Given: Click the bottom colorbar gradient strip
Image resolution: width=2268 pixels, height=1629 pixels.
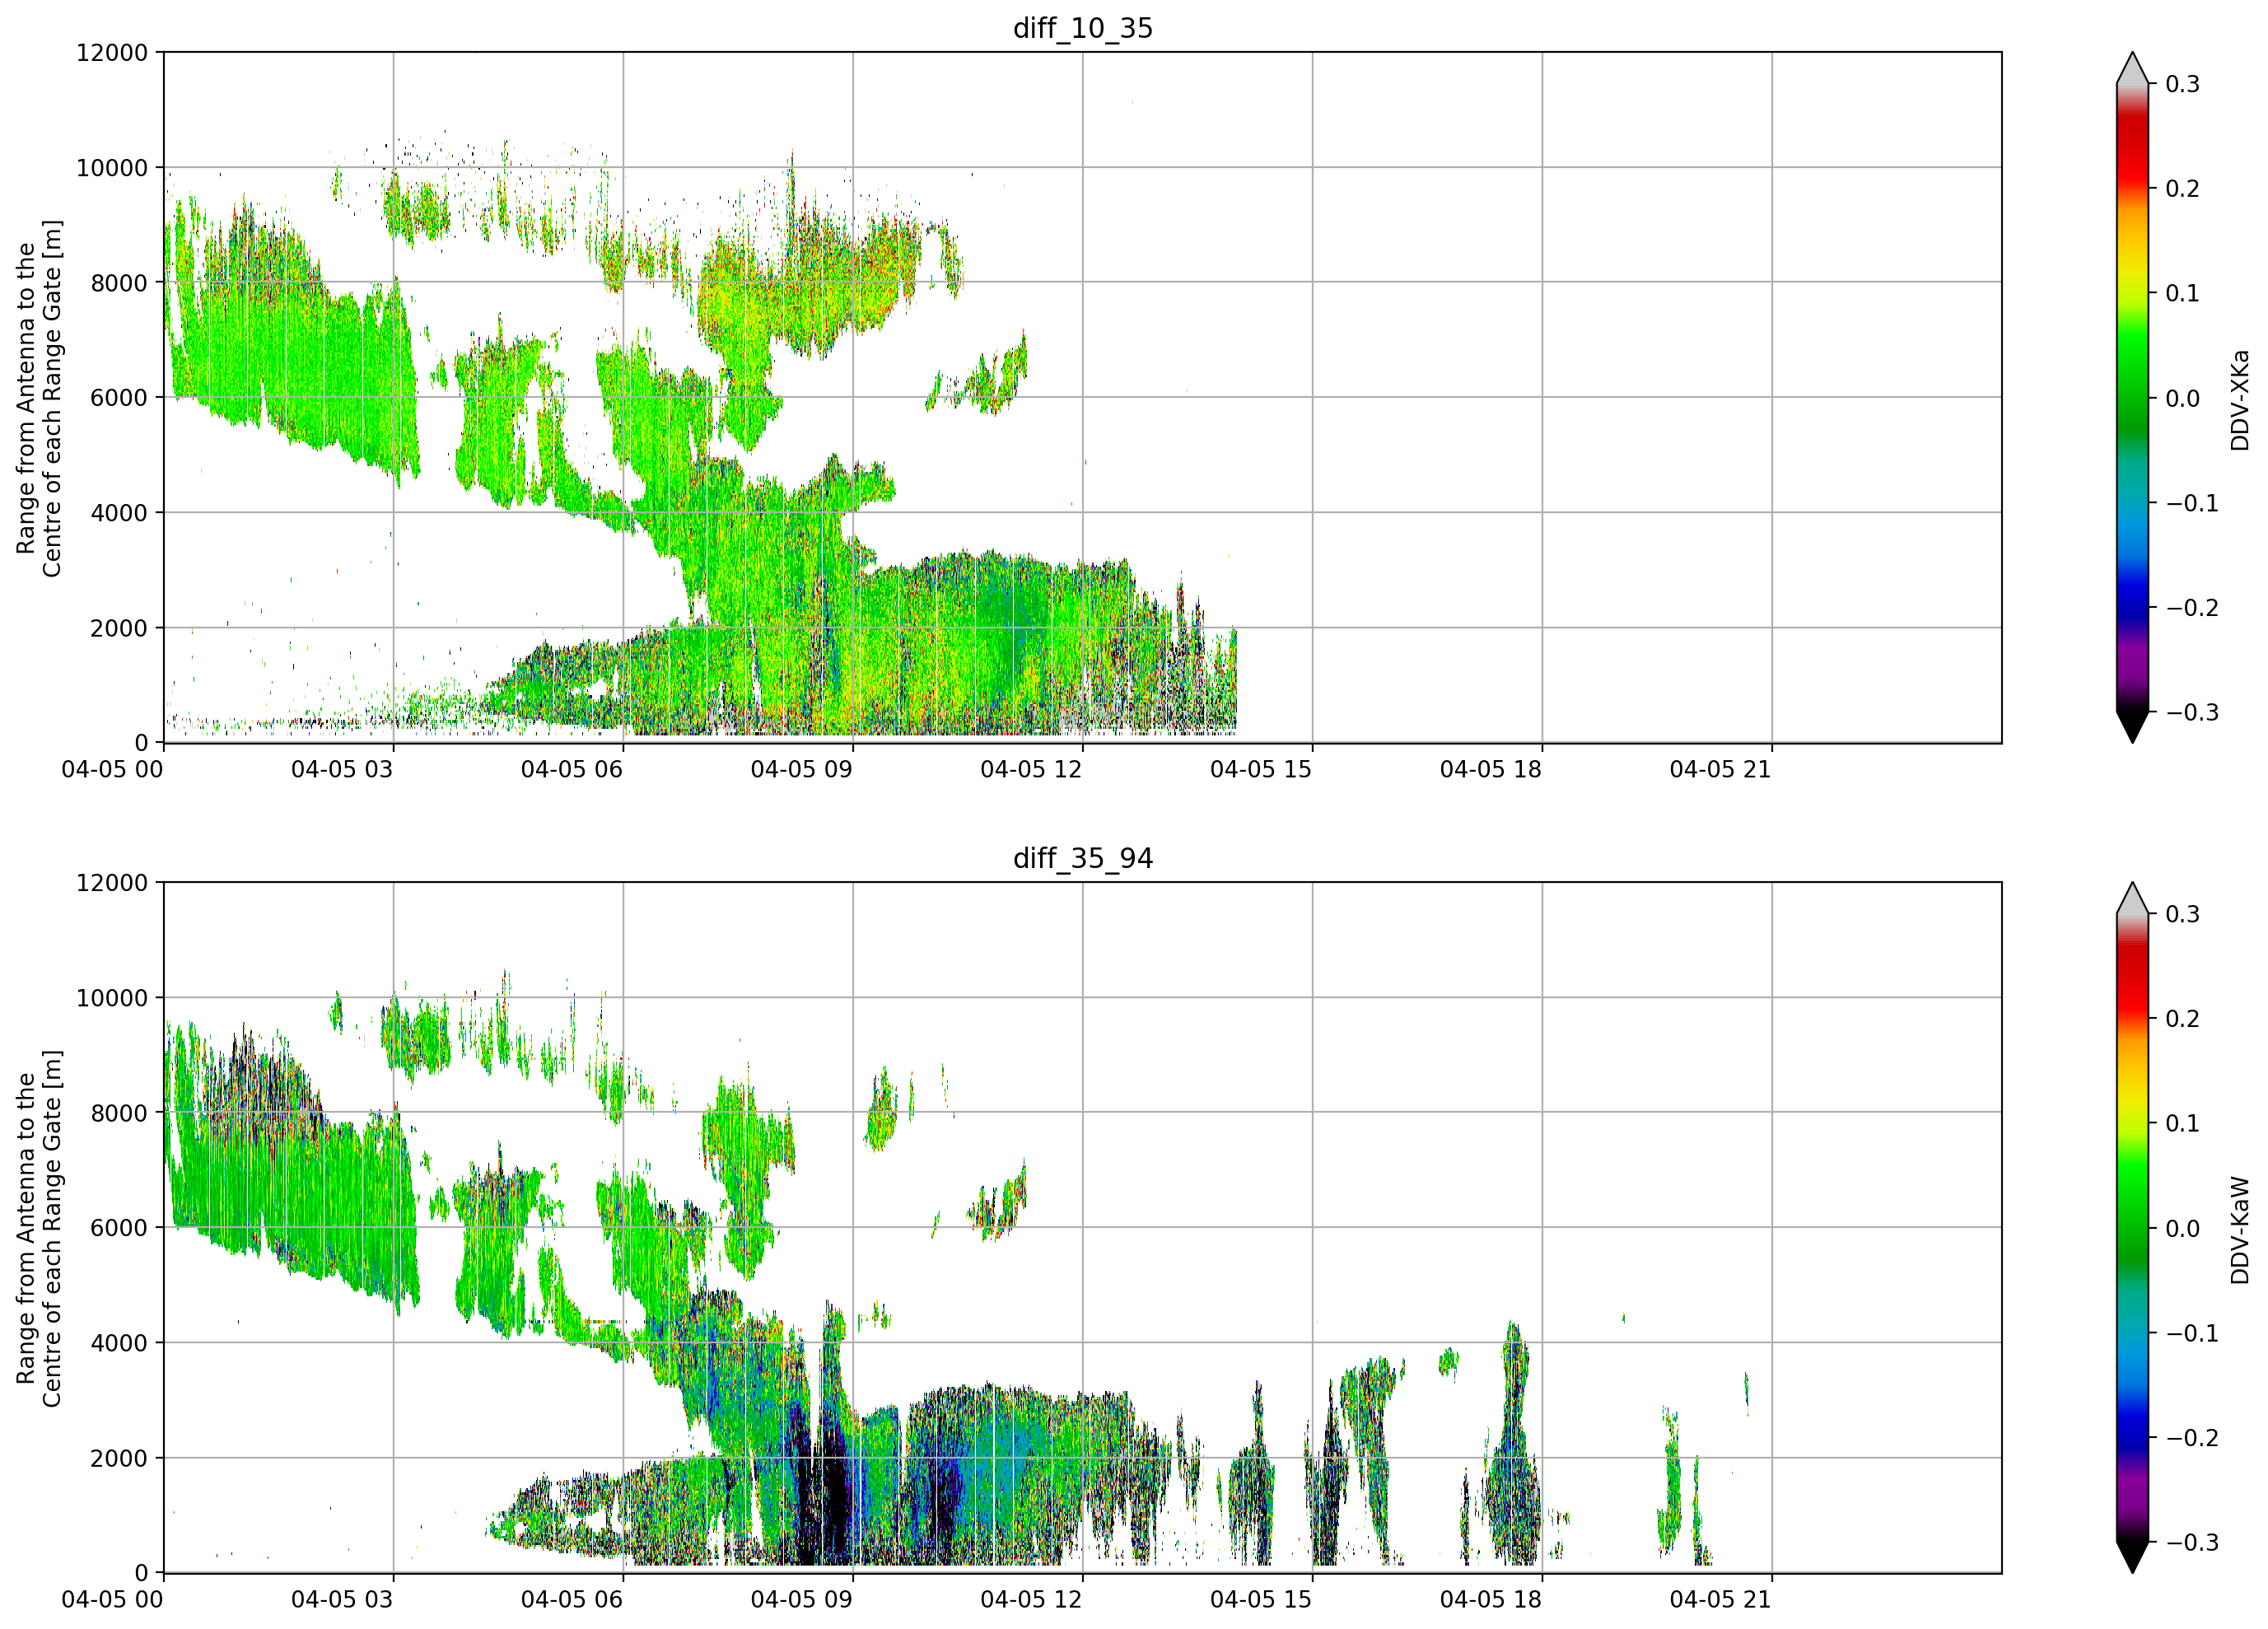Looking at the screenshot, I should tap(2133, 1228).
